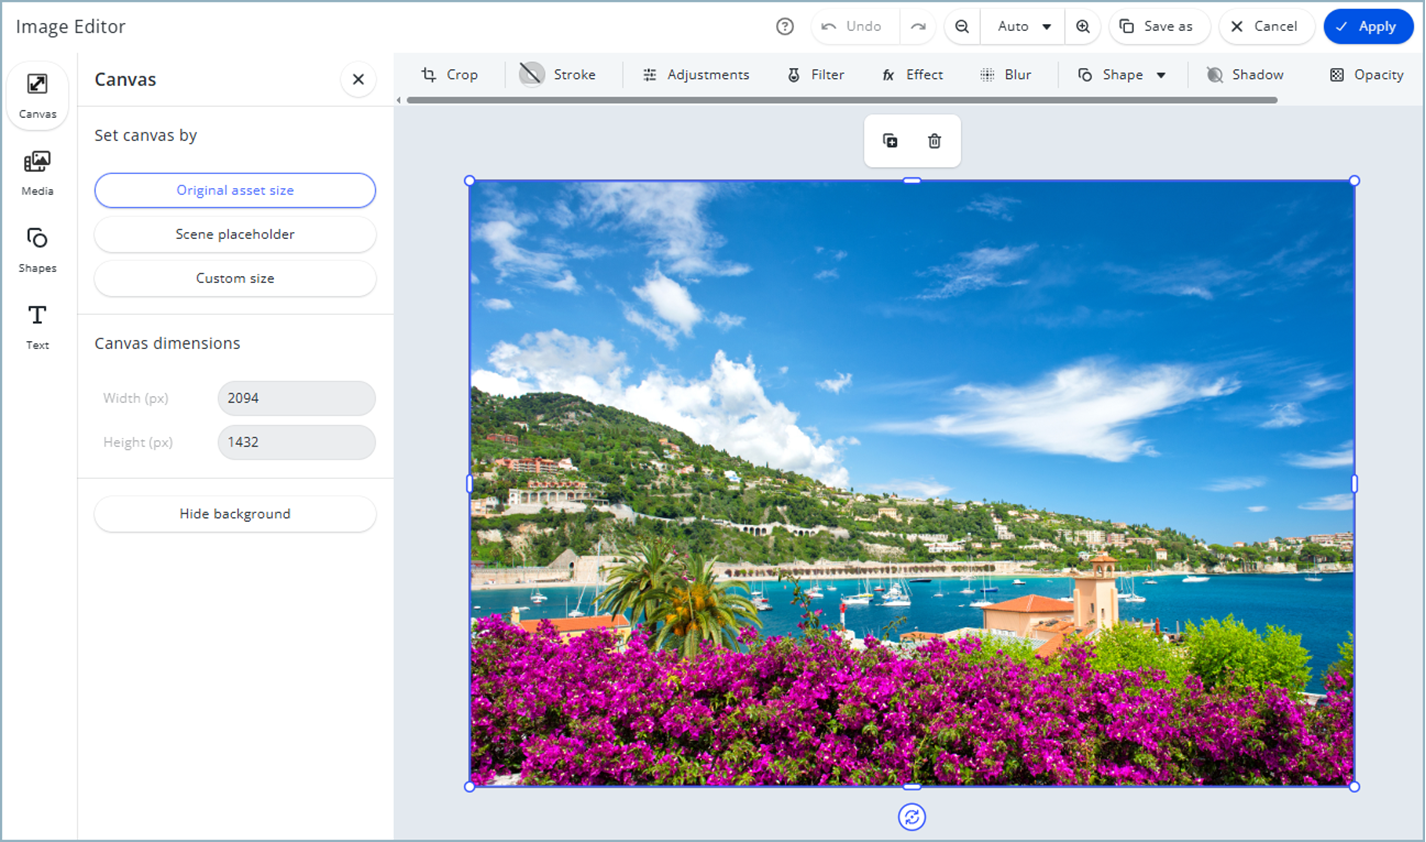Choose Scene placeholder canvas option
Image resolution: width=1426 pixels, height=842 pixels.
tap(235, 234)
